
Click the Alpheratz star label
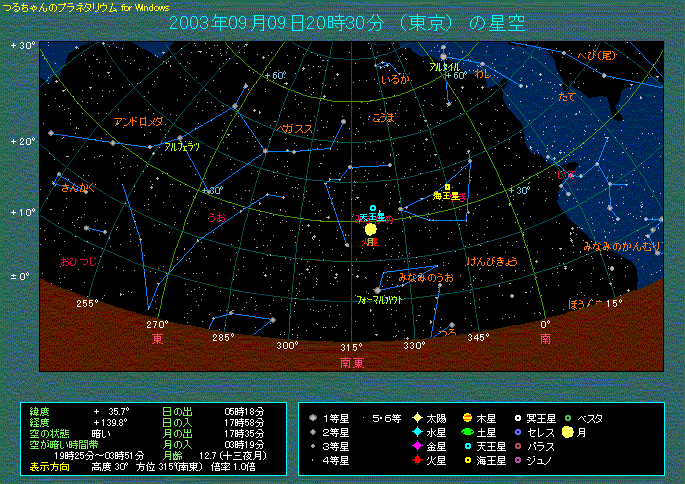pos(182,146)
